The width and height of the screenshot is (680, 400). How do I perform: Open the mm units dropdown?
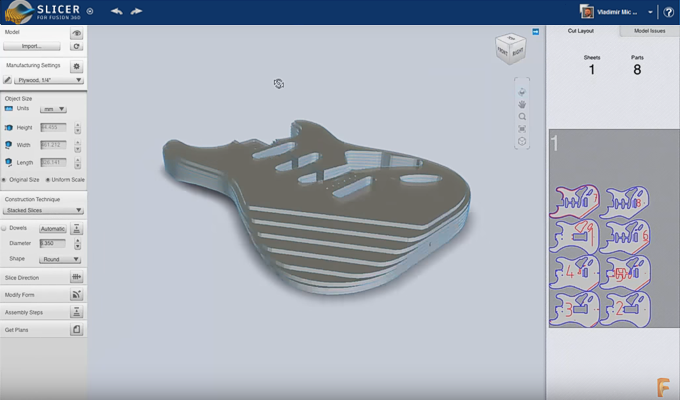pos(55,109)
